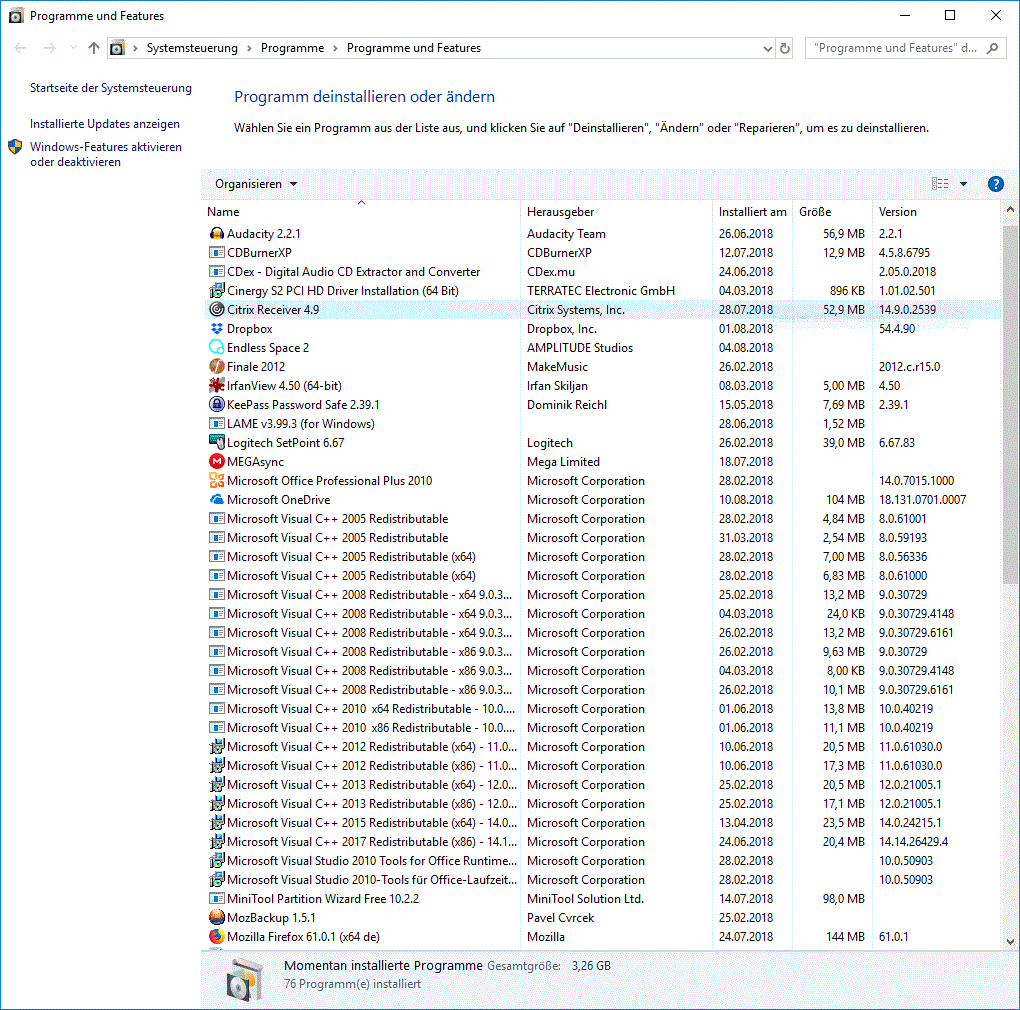The image size is (1020, 1010).
Task: Click the Cinergy S2 PCI driver icon
Action: click(x=217, y=291)
